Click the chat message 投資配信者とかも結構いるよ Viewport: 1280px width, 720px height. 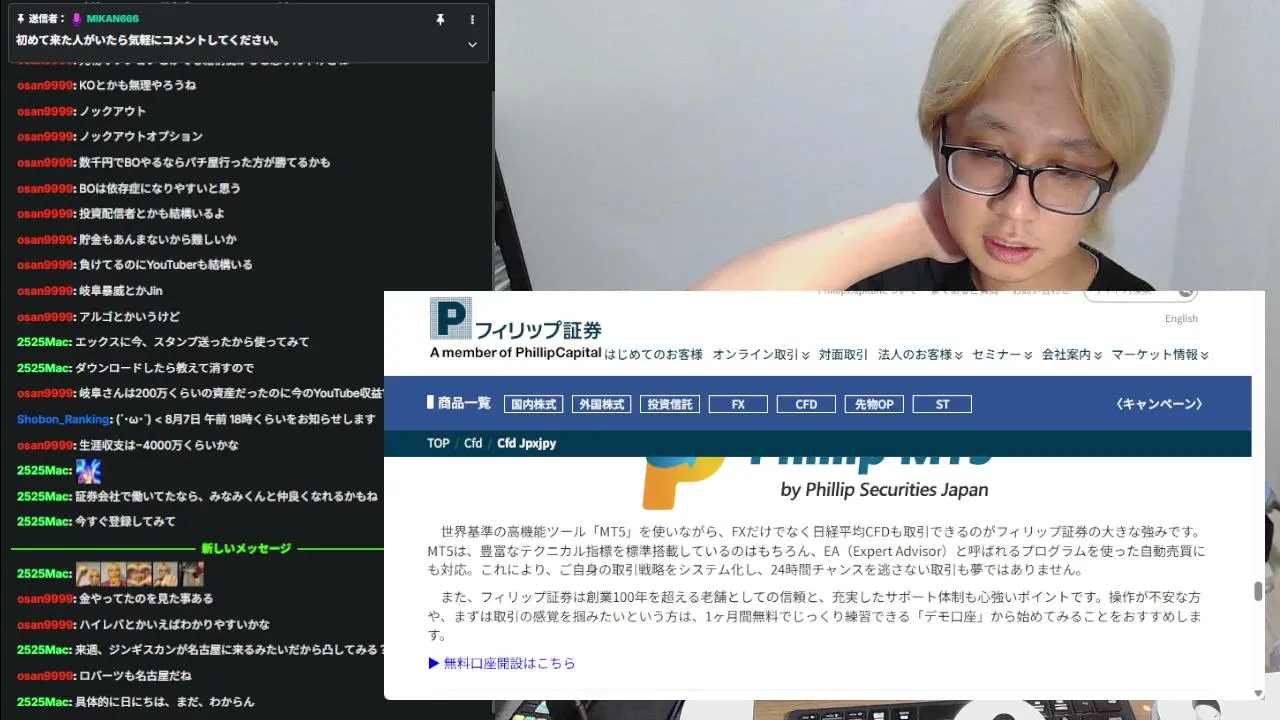point(152,214)
